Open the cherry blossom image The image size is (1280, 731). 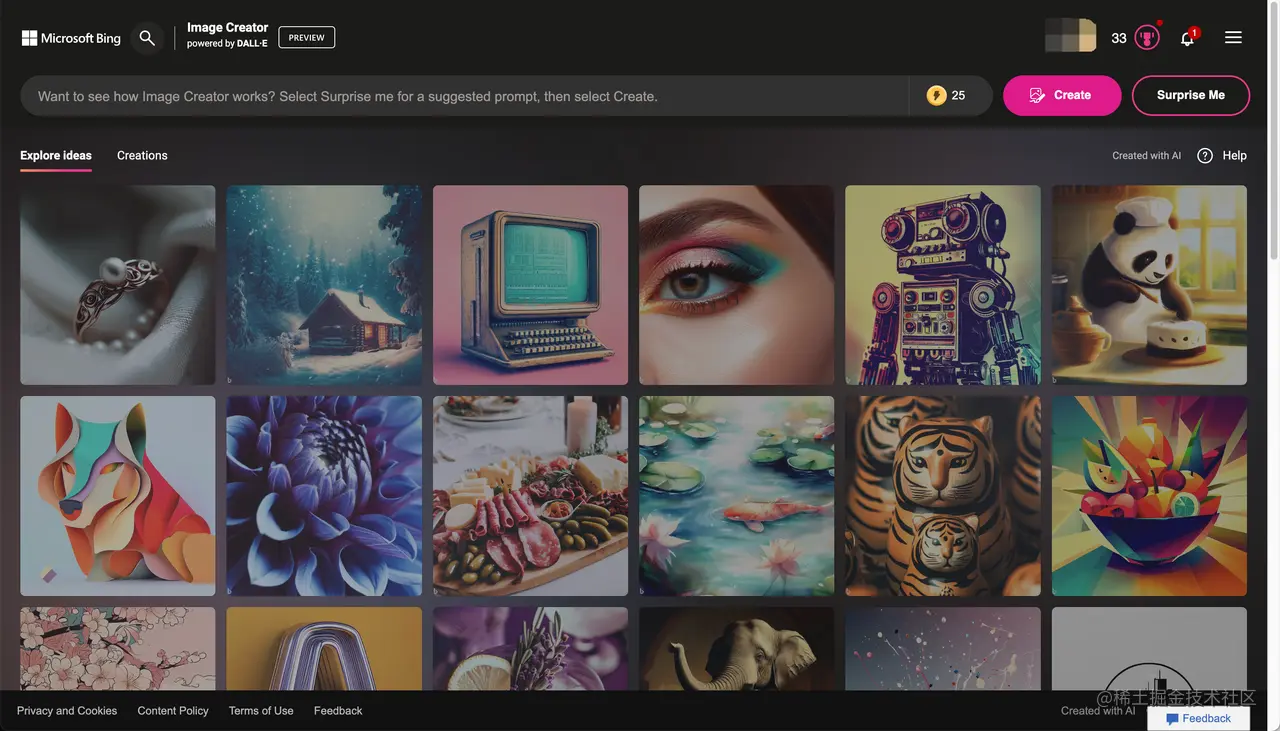[118, 648]
